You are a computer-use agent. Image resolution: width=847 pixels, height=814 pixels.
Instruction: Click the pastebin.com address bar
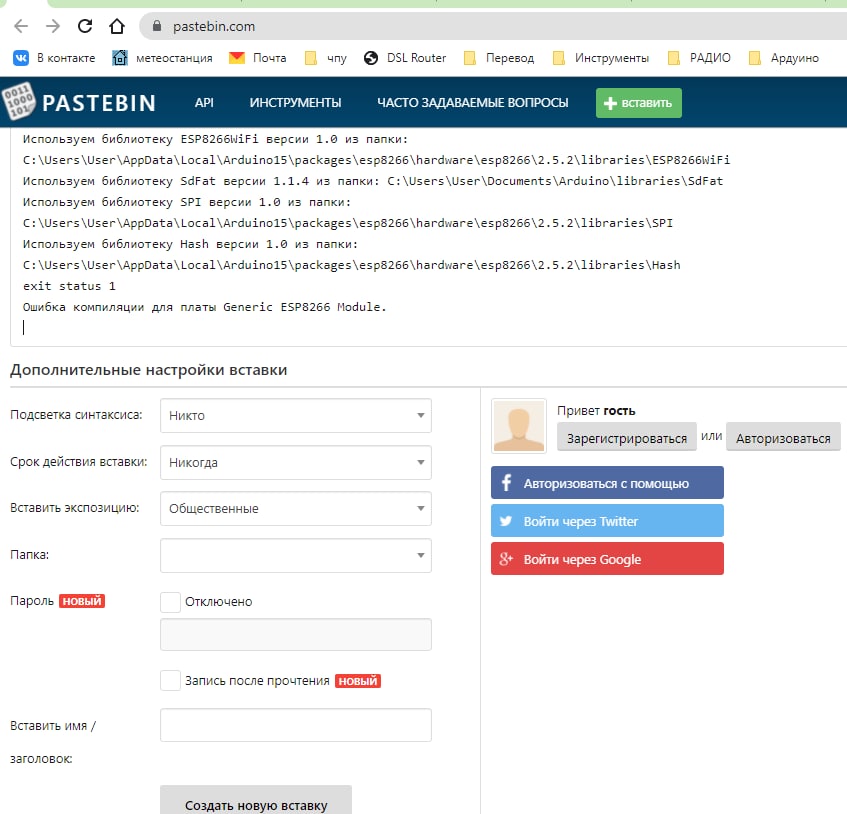point(493,26)
